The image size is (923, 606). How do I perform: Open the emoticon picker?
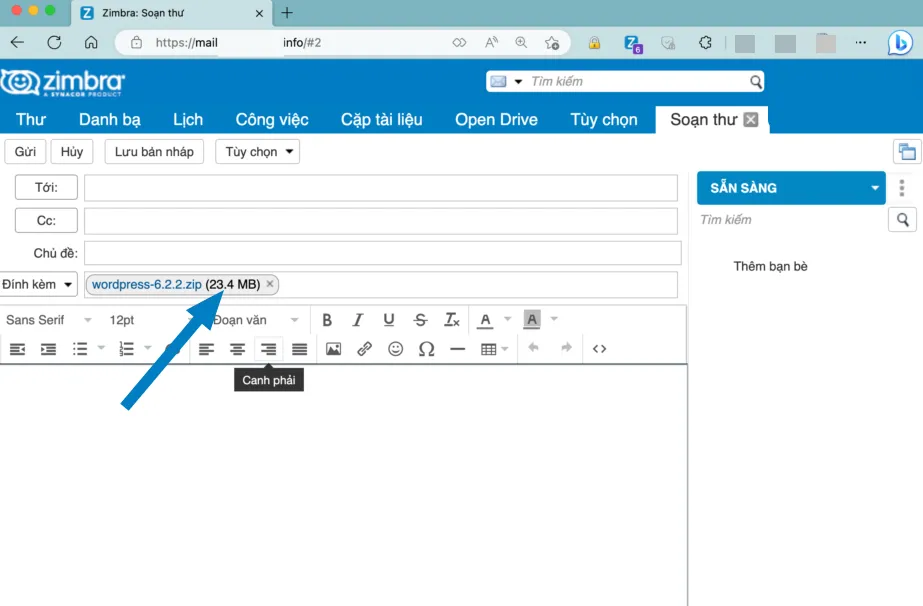(x=396, y=349)
